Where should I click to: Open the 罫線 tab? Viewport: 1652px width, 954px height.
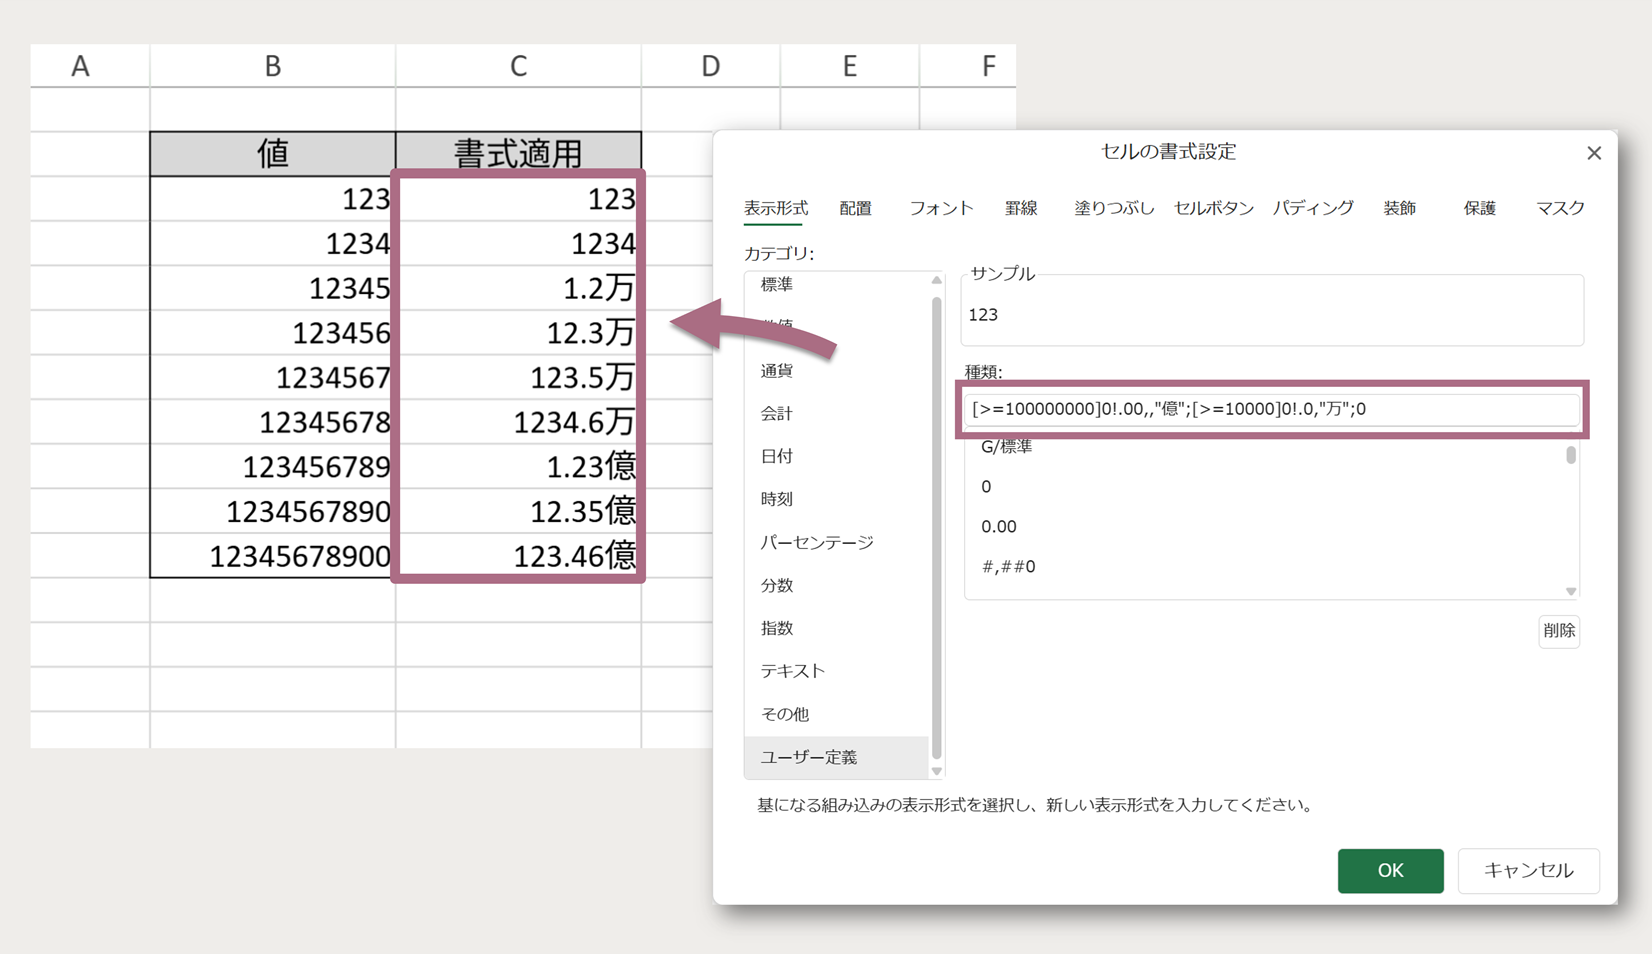coord(1020,208)
